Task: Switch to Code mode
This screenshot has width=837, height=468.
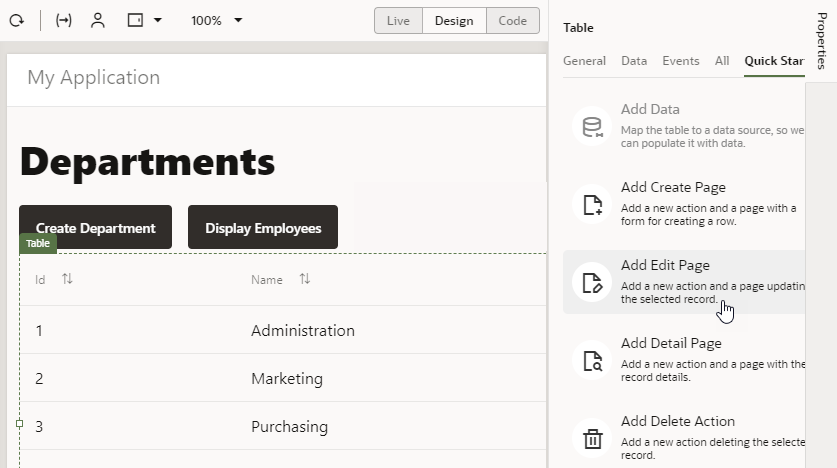Action: 512,21
